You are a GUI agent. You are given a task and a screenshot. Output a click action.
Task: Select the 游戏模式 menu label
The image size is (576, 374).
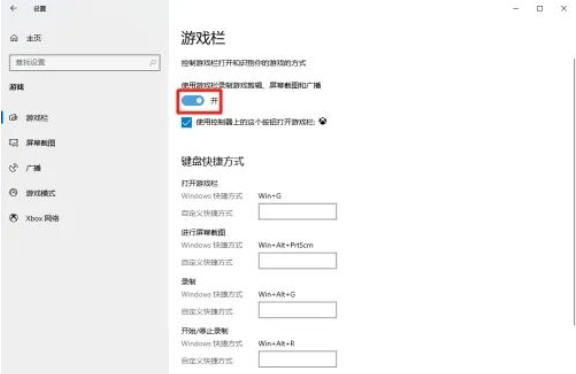click(40, 193)
